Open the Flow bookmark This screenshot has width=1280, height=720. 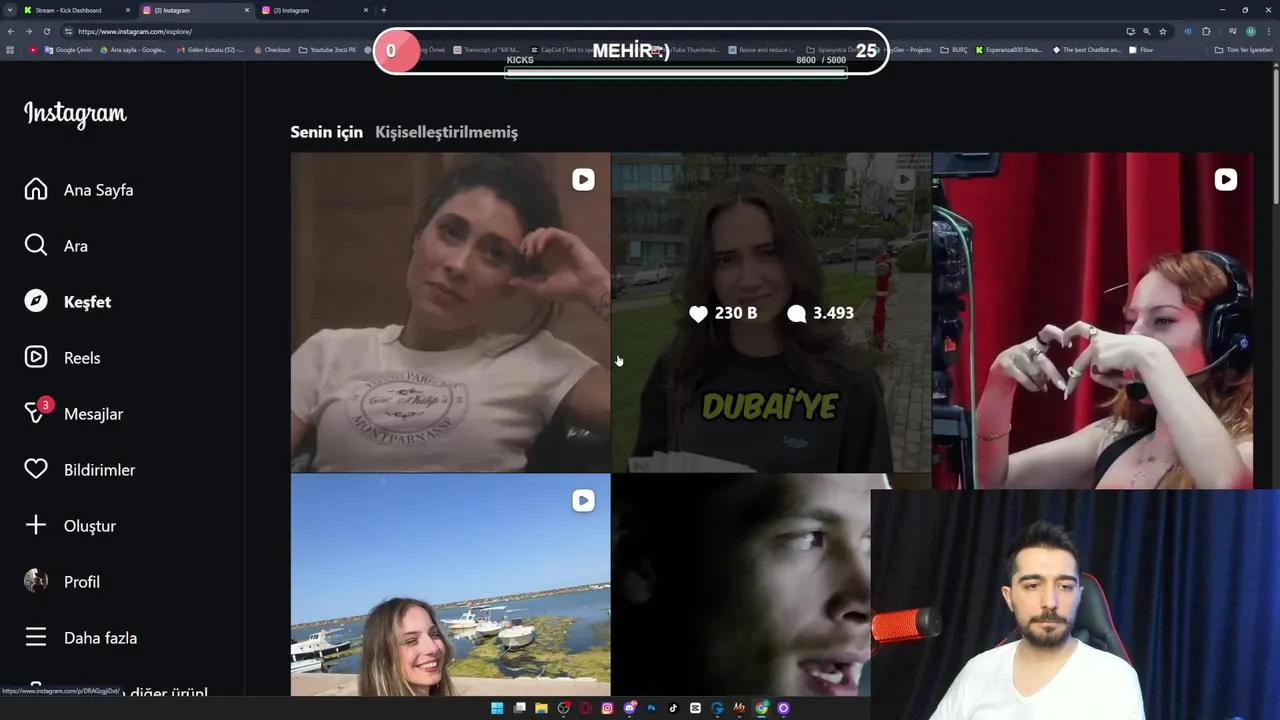click(x=1141, y=50)
